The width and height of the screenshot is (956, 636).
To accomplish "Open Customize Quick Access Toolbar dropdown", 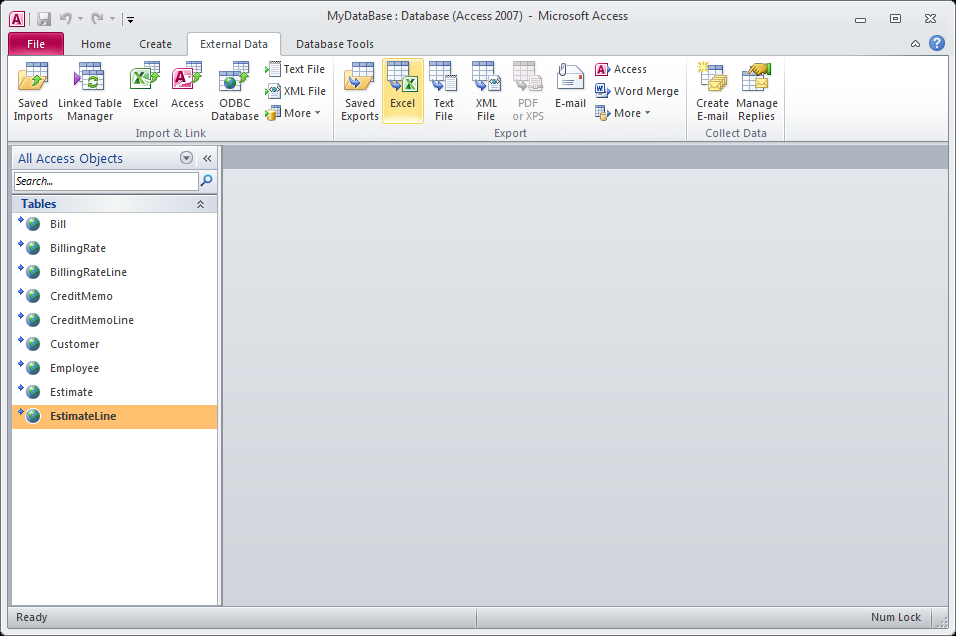I will [x=130, y=20].
